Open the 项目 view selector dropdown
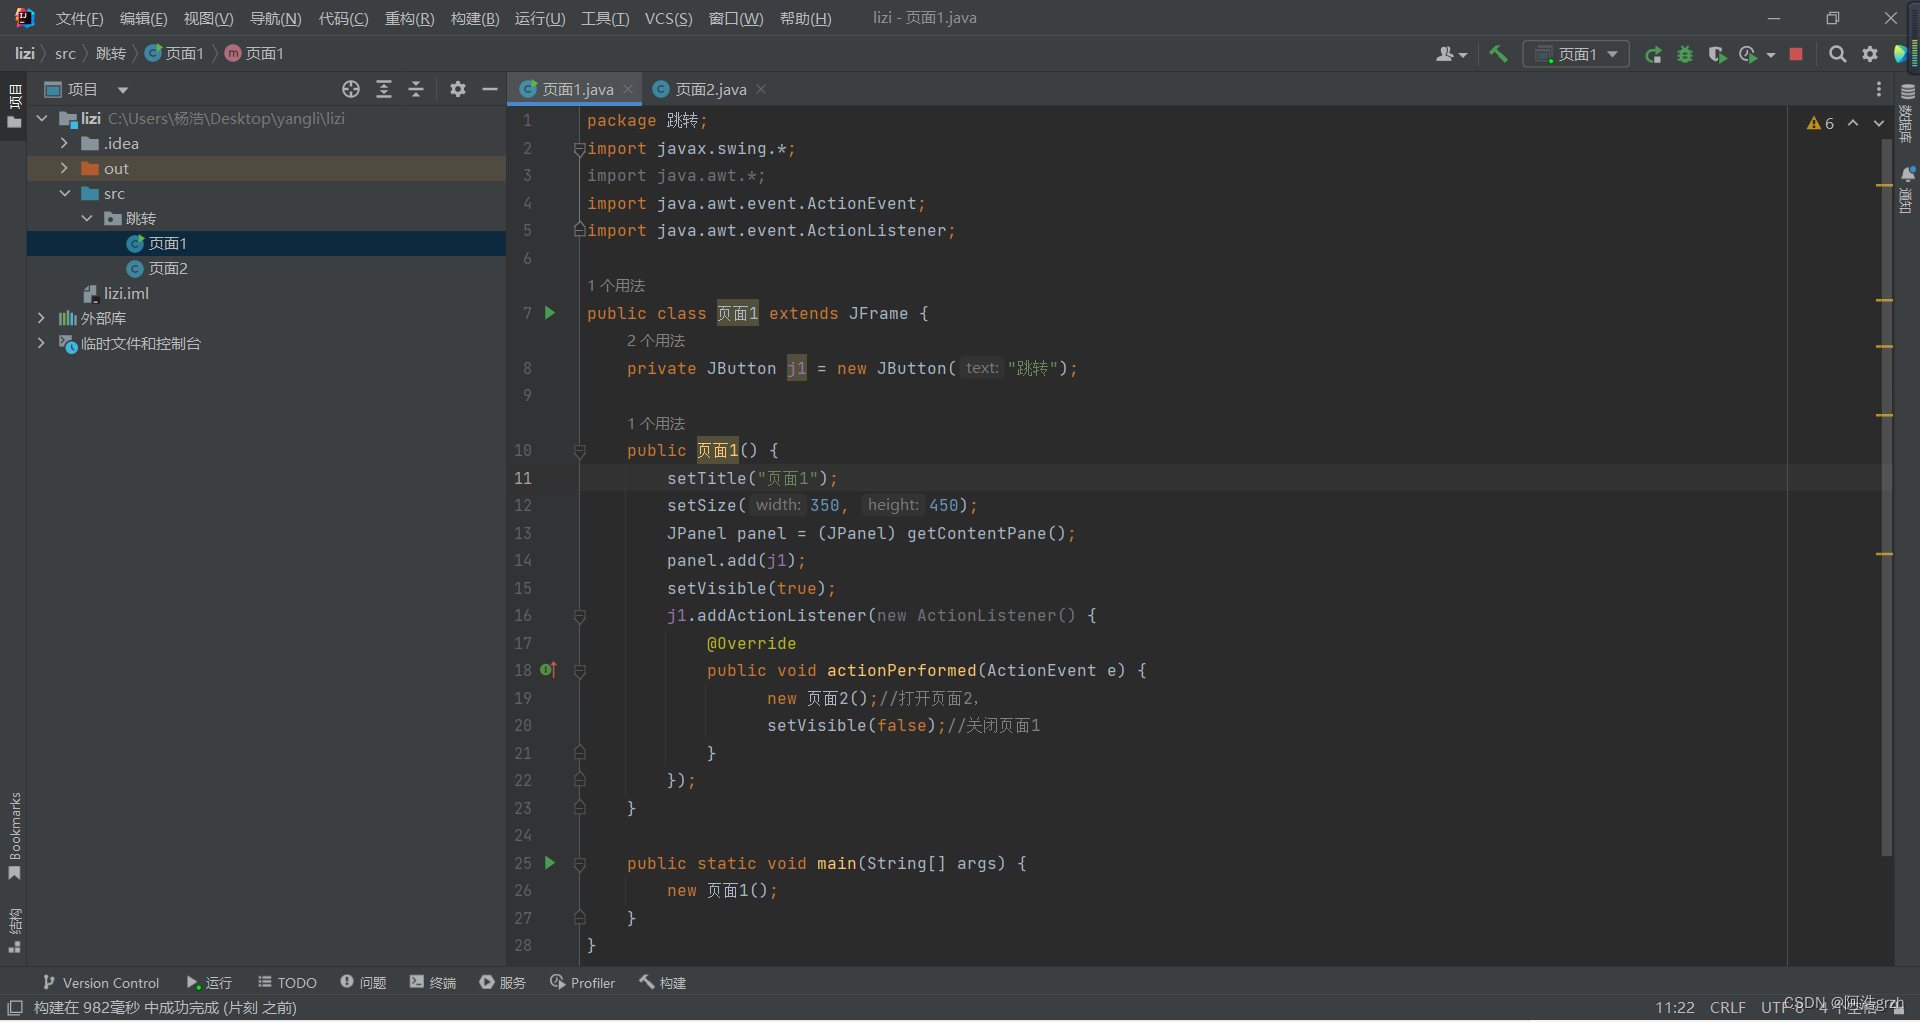The height and width of the screenshot is (1022, 1920). [87, 89]
